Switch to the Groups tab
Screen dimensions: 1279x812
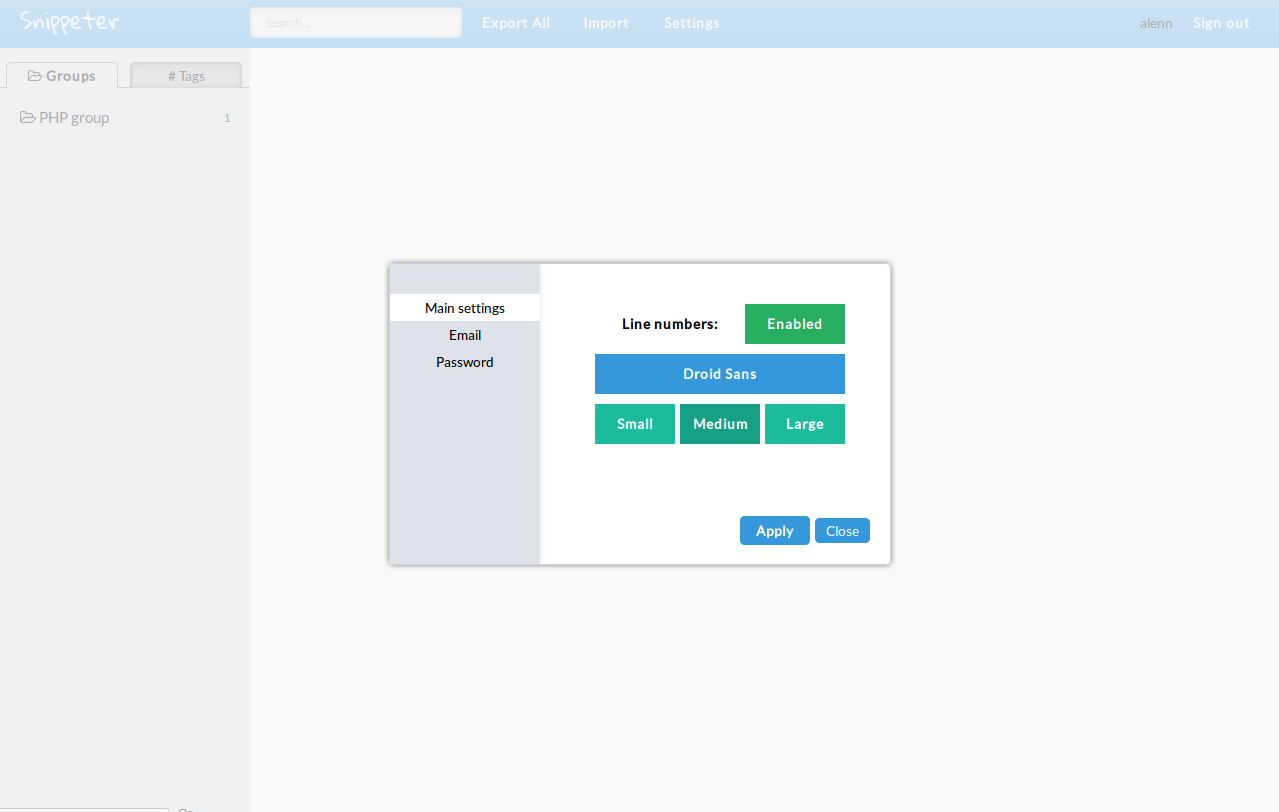pyautogui.click(x=62, y=76)
